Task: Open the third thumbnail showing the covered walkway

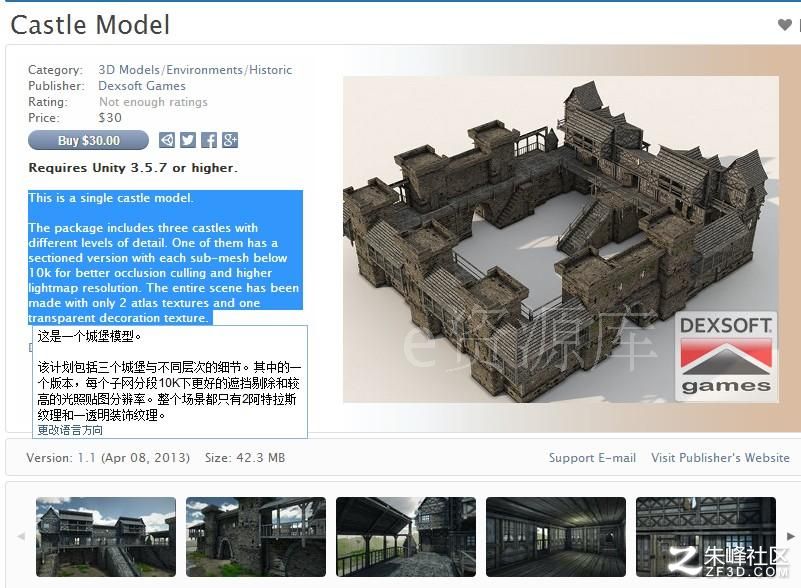Action: click(x=406, y=537)
